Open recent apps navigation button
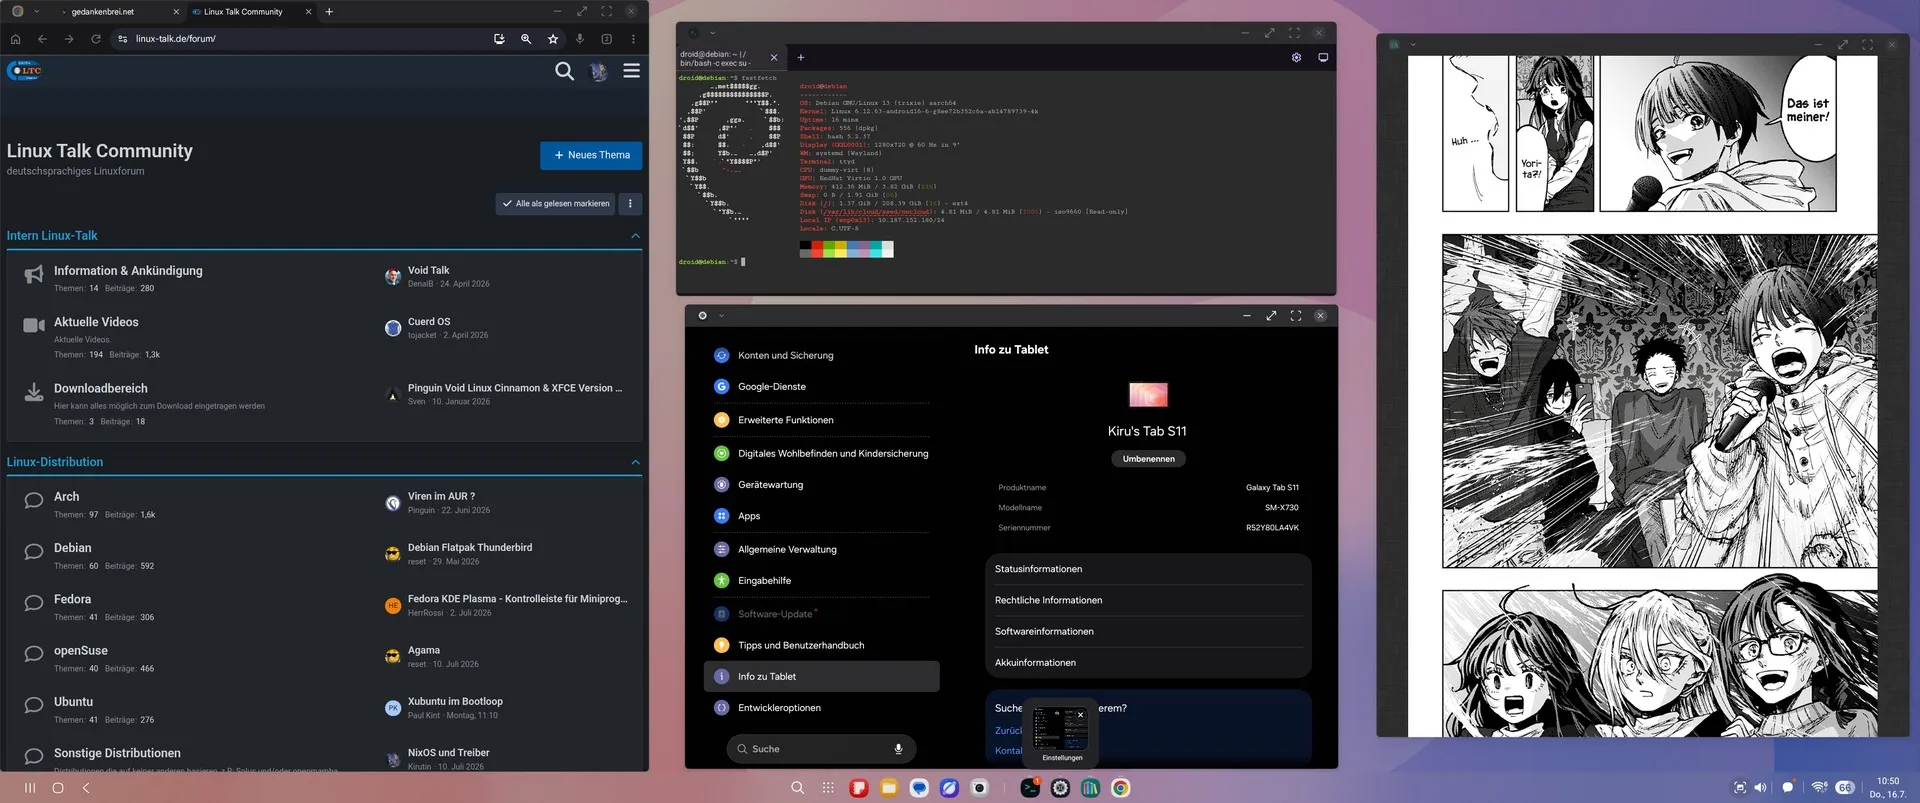 (x=30, y=788)
